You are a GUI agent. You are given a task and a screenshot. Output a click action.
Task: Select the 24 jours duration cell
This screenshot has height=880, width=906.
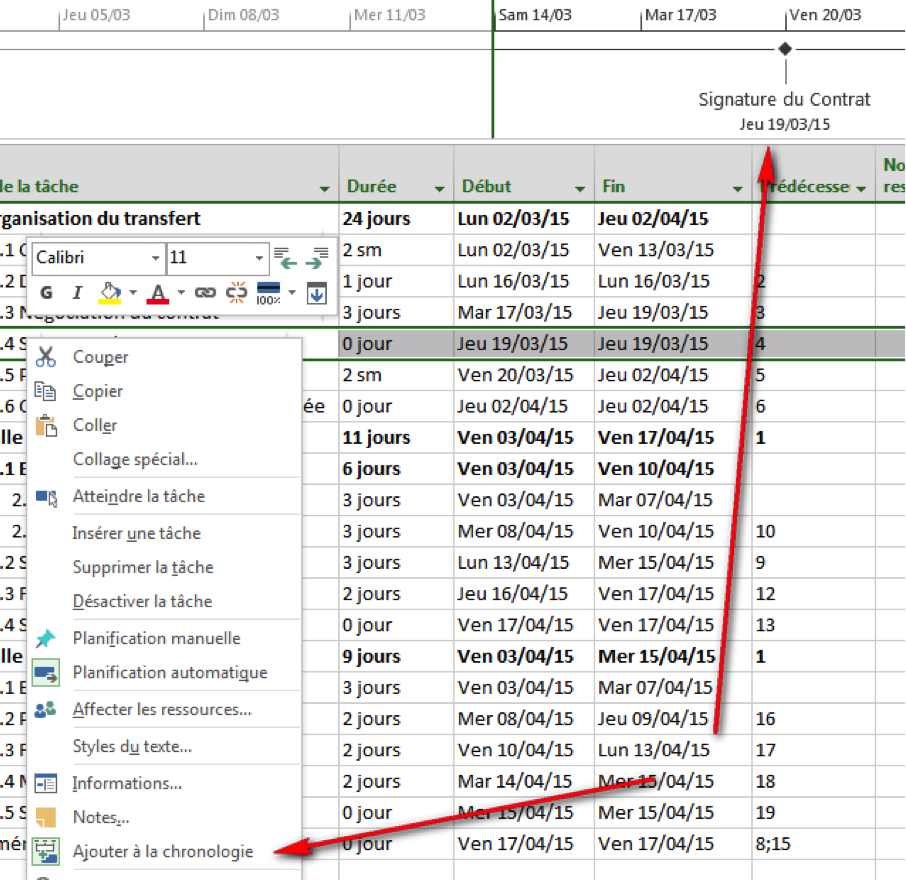click(x=396, y=218)
